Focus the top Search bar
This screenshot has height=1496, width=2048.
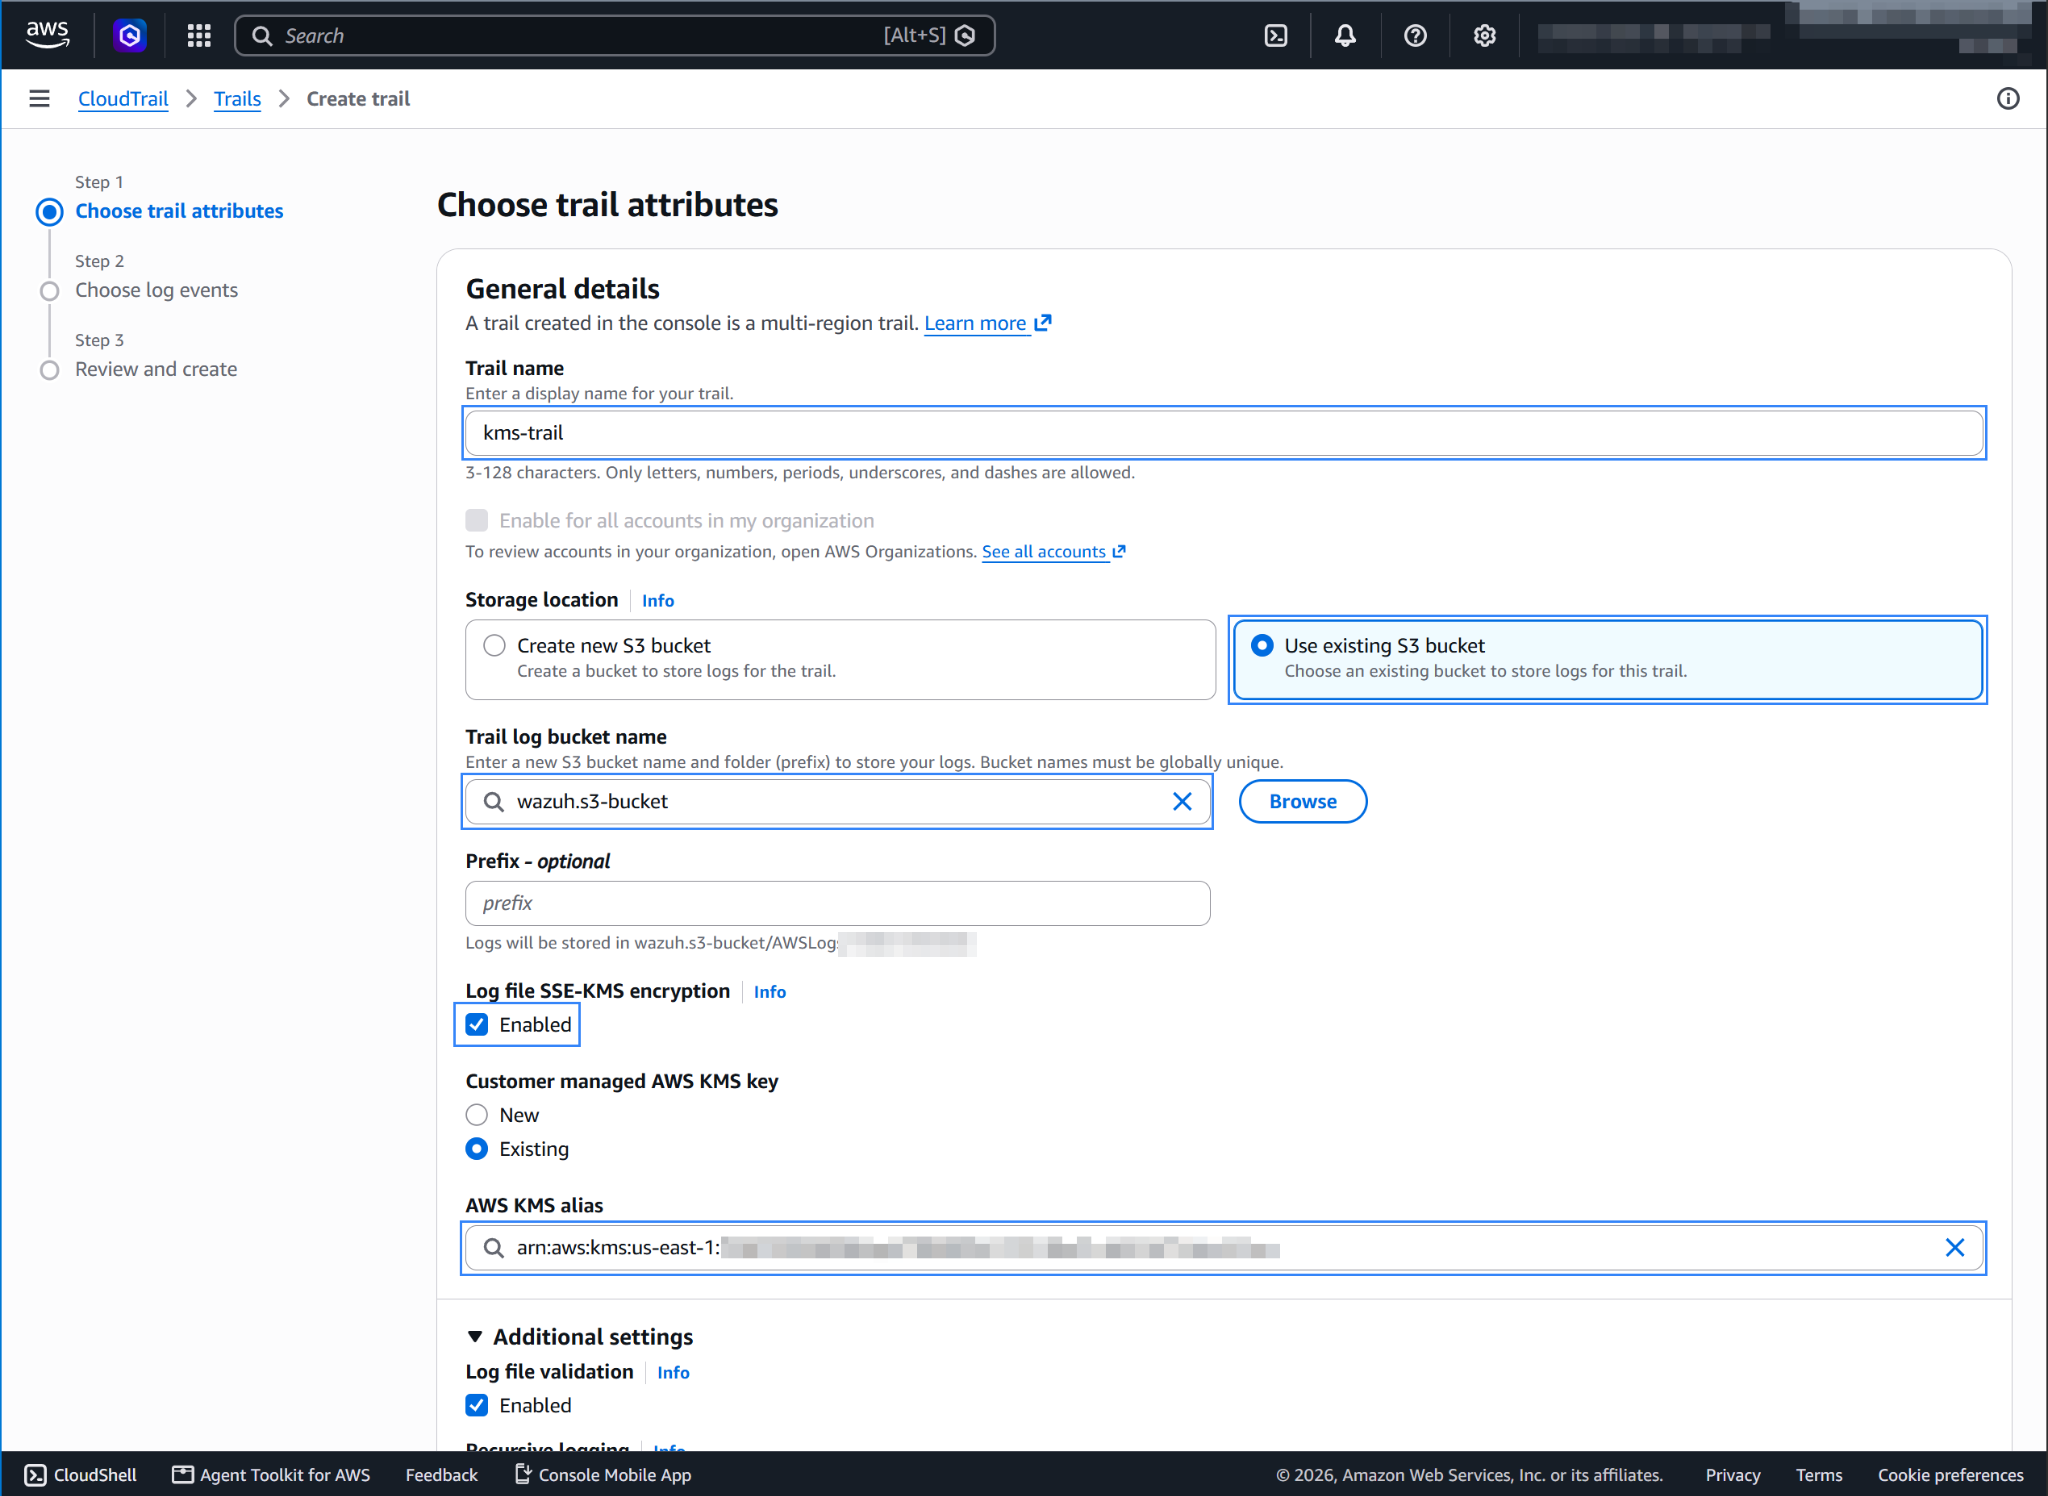[614, 36]
